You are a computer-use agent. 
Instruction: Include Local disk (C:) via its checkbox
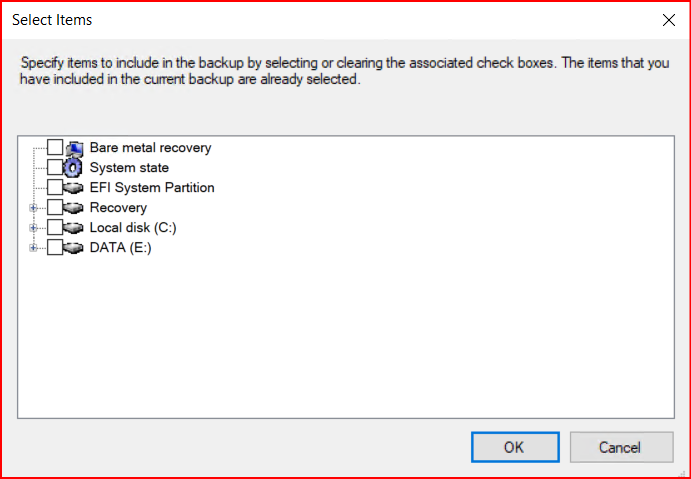click(55, 228)
